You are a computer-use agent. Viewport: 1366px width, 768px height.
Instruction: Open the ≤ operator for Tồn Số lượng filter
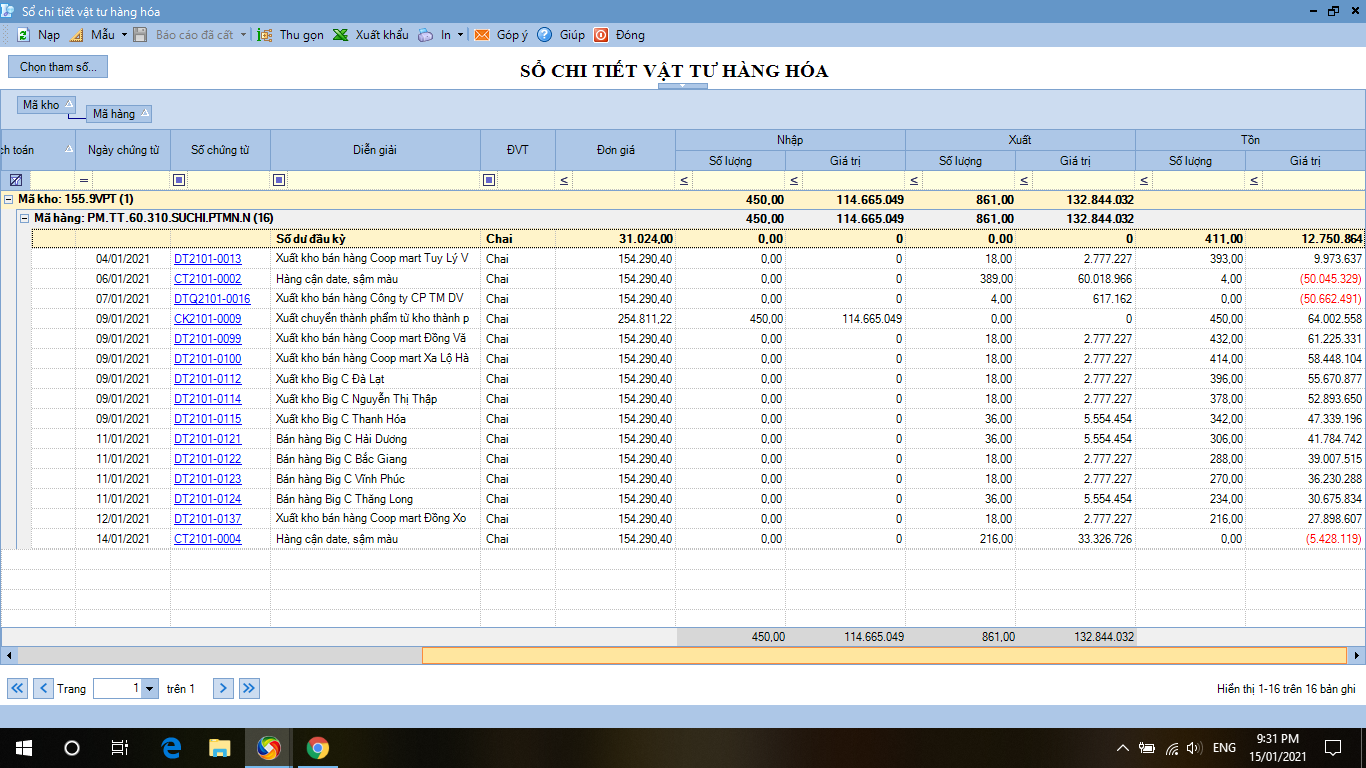(x=1144, y=180)
